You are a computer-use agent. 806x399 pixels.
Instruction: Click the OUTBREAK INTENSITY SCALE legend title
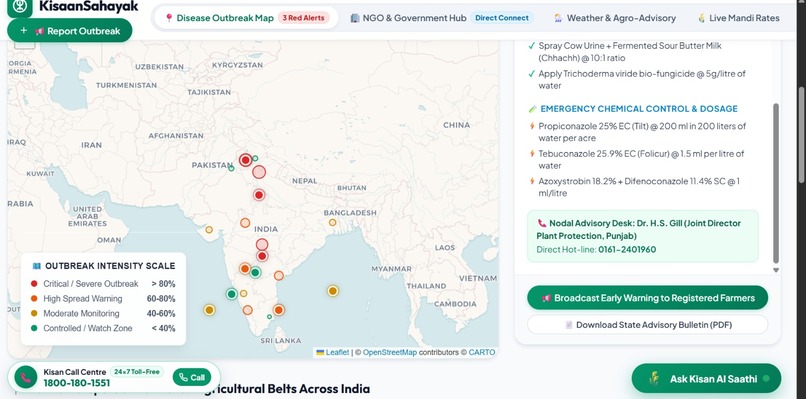pos(110,266)
